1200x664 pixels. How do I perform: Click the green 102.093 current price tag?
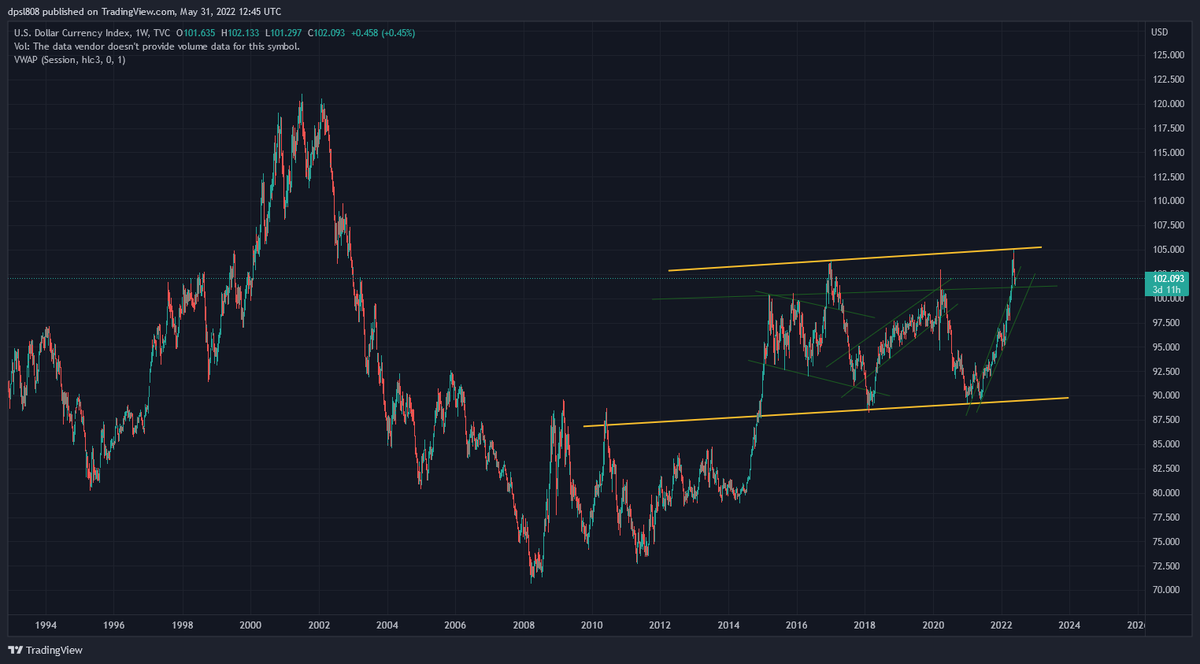[x=1168, y=280]
